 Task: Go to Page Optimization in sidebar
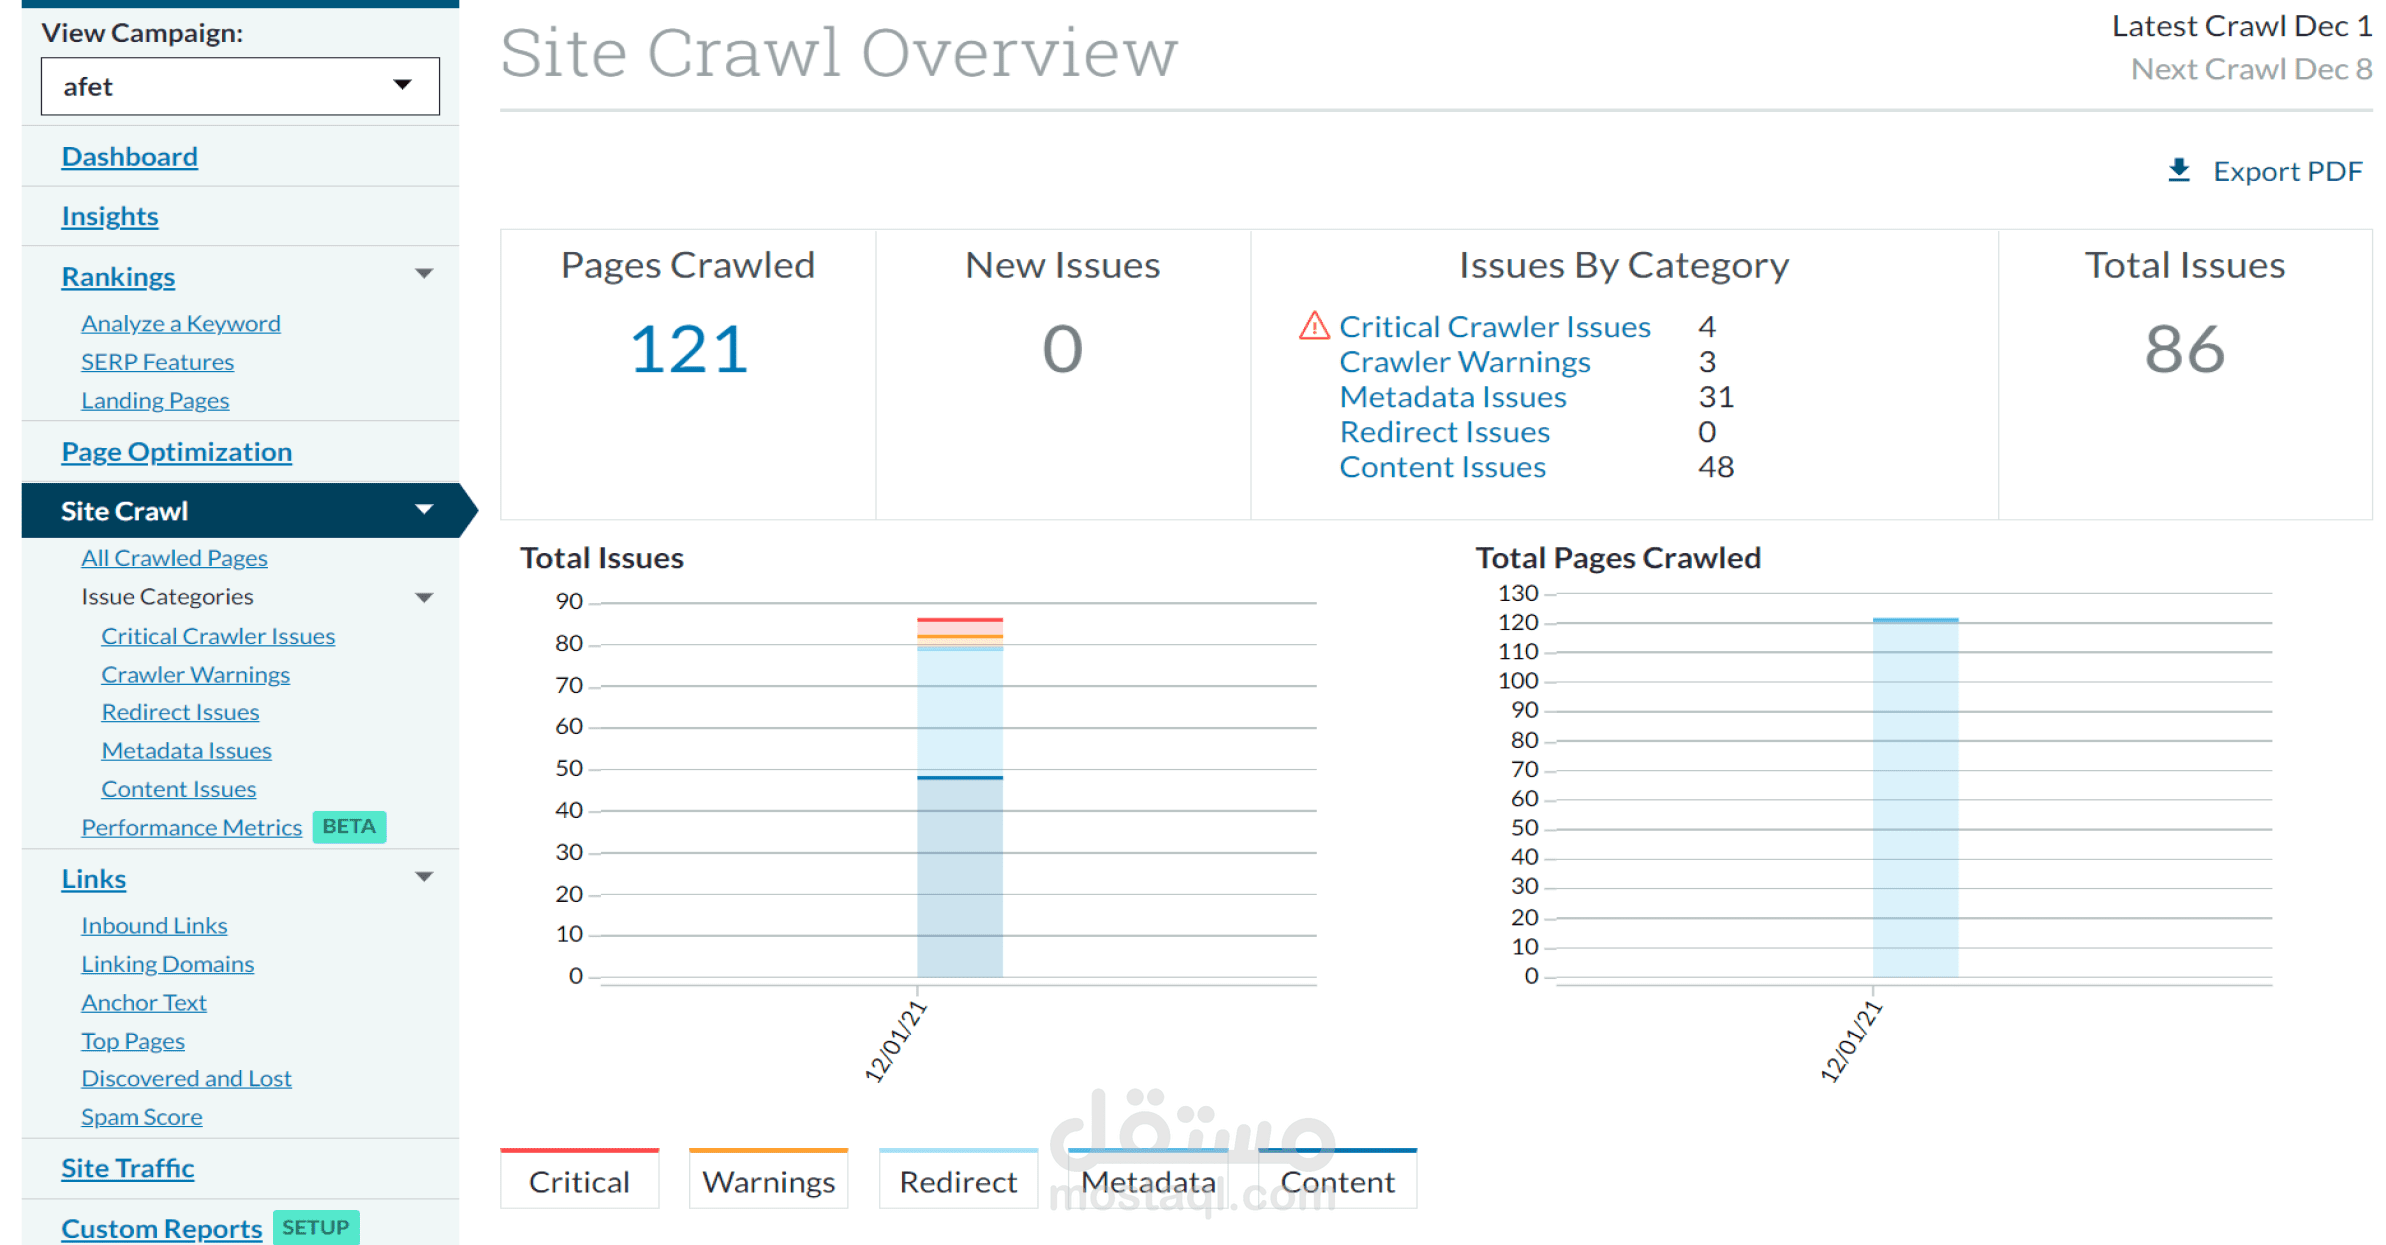(x=177, y=452)
